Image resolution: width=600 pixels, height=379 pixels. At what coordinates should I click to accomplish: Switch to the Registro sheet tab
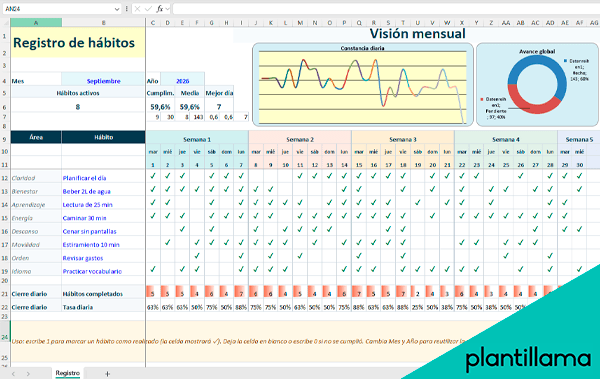(x=68, y=373)
